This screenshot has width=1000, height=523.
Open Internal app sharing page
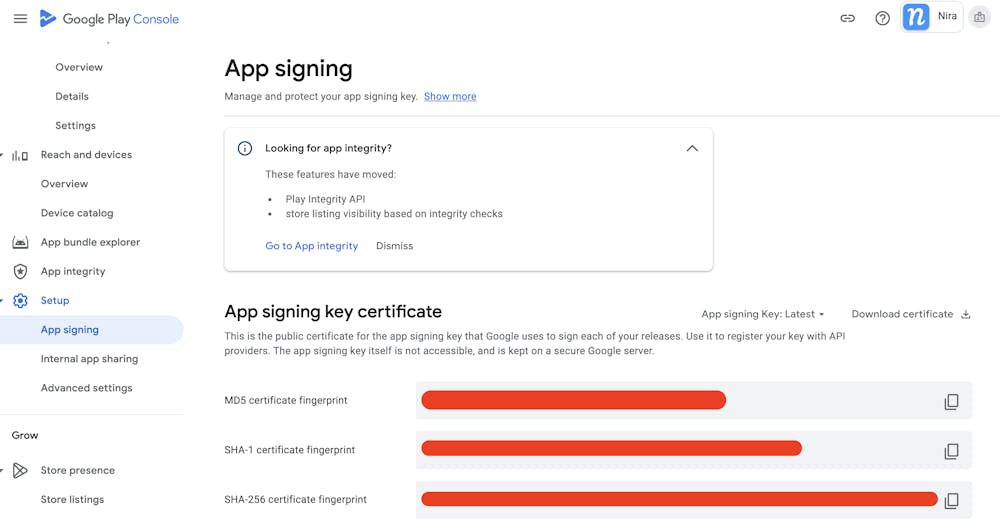coord(89,359)
